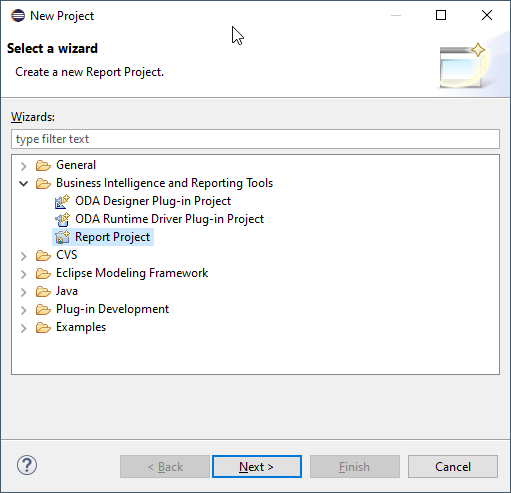Expand the Java category arrow
The width and height of the screenshot is (511, 493).
tap(24, 292)
